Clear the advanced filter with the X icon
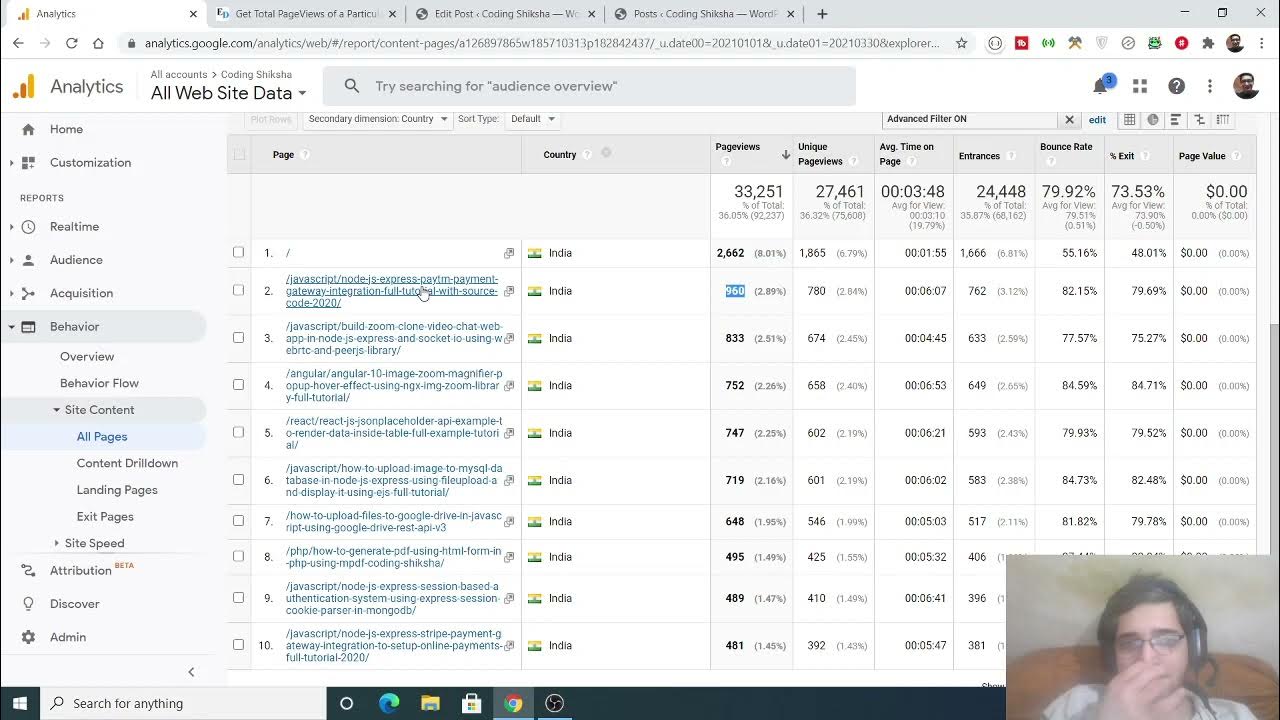The height and width of the screenshot is (720, 1280). (1069, 119)
